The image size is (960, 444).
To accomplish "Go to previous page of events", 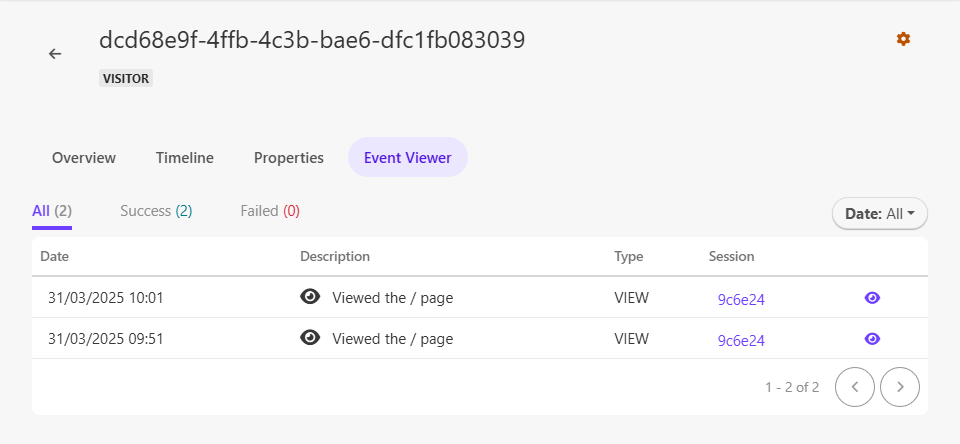I will pos(854,386).
